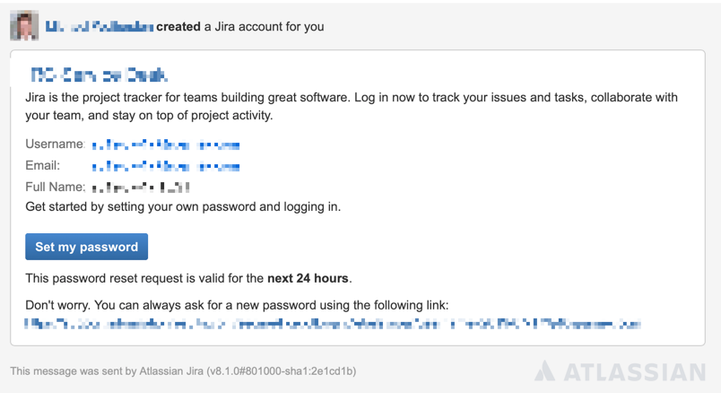
Task: Click the "Get started by setting" sentence
Action: pyautogui.click(x=183, y=207)
